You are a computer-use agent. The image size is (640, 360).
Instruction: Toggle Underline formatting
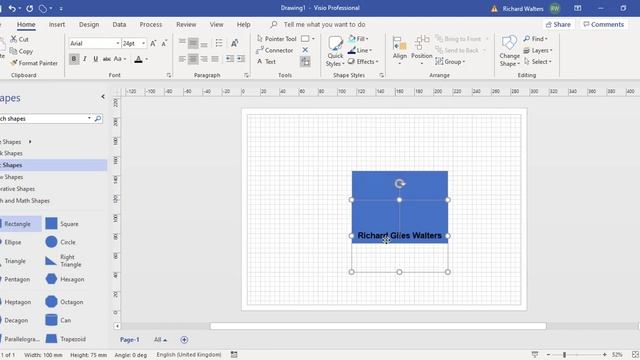(x=96, y=59)
